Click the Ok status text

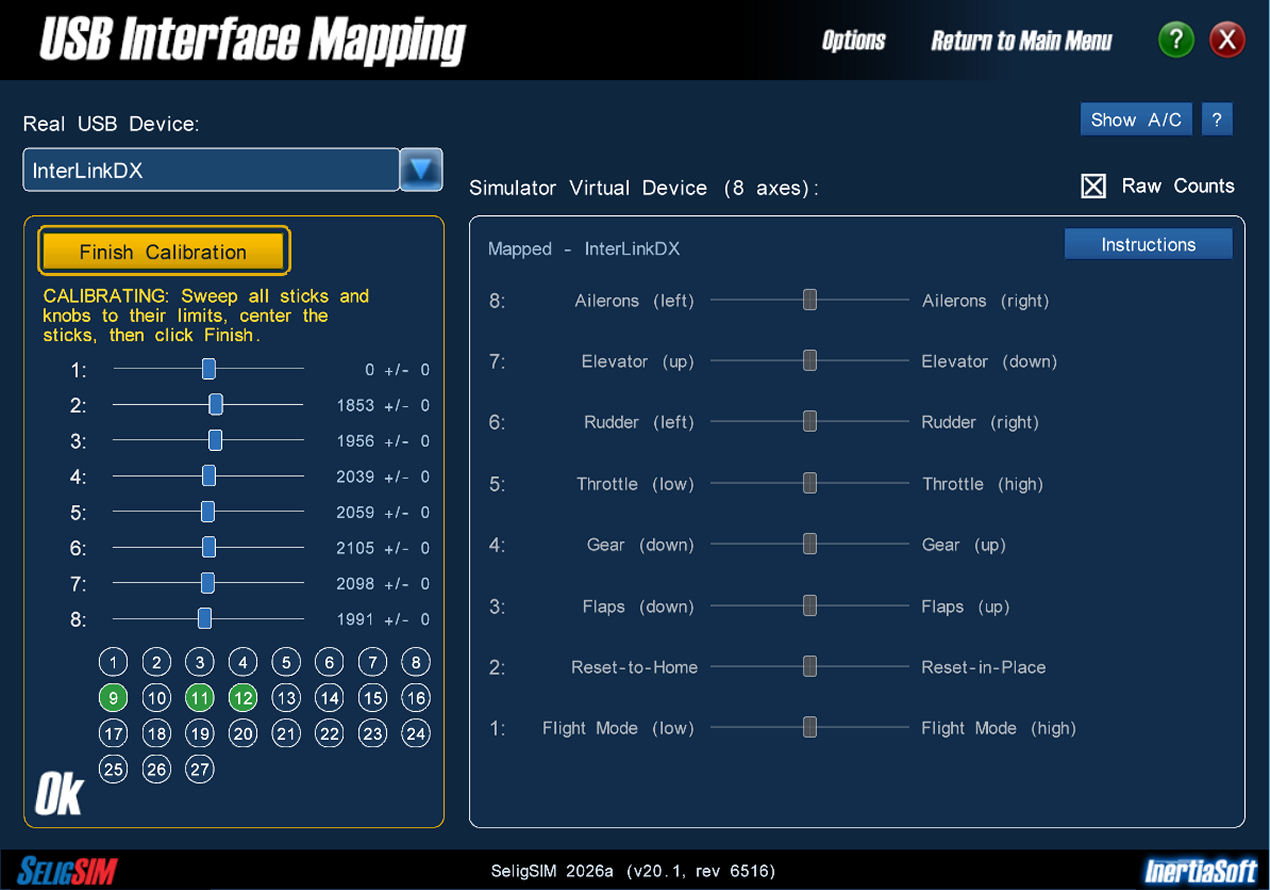(x=59, y=794)
